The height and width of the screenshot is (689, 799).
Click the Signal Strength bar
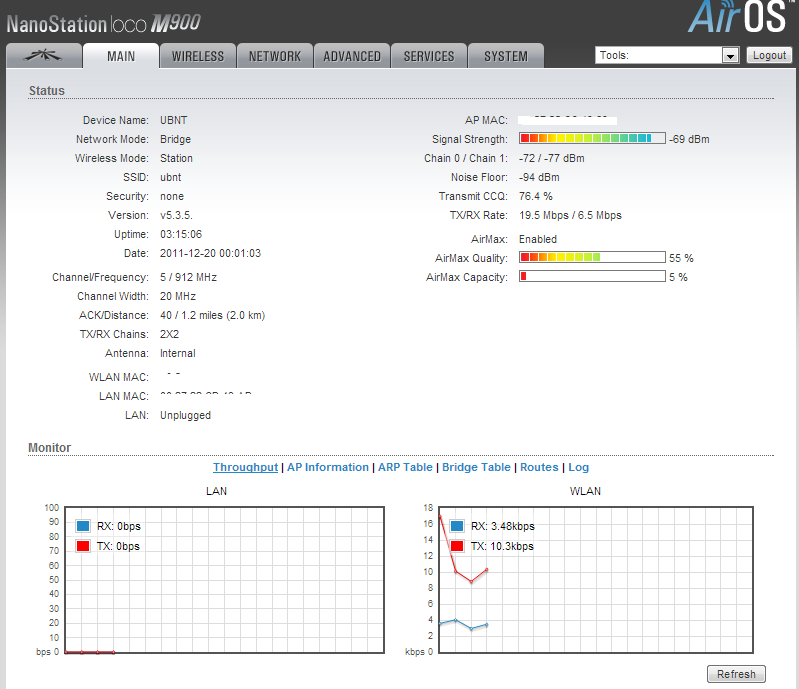tap(592, 138)
